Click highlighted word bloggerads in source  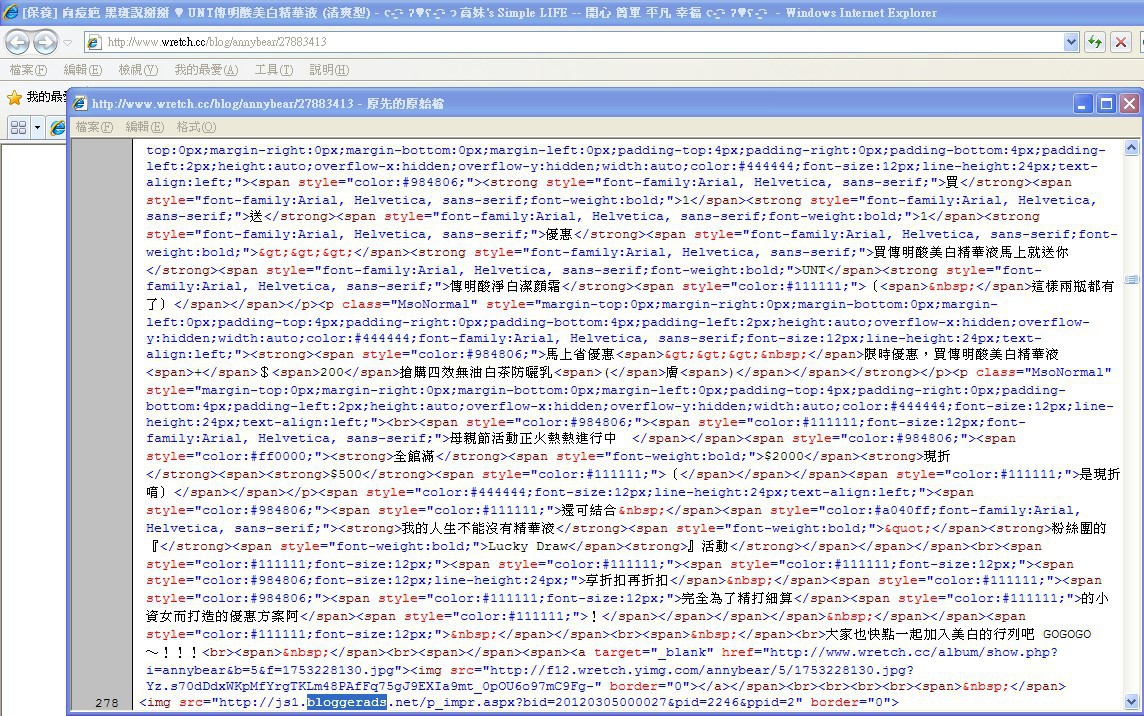(x=347, y=702)
